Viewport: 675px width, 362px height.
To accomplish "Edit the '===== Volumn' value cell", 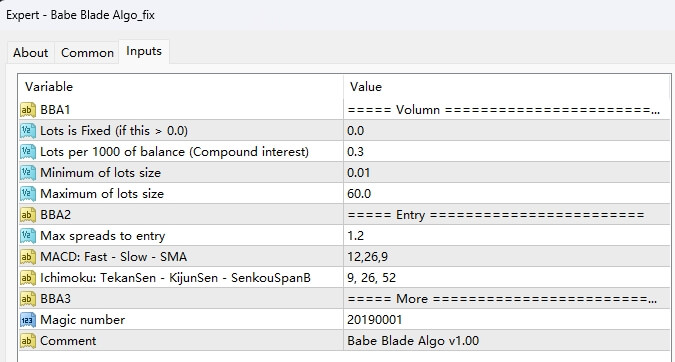I will coord(507,110).
